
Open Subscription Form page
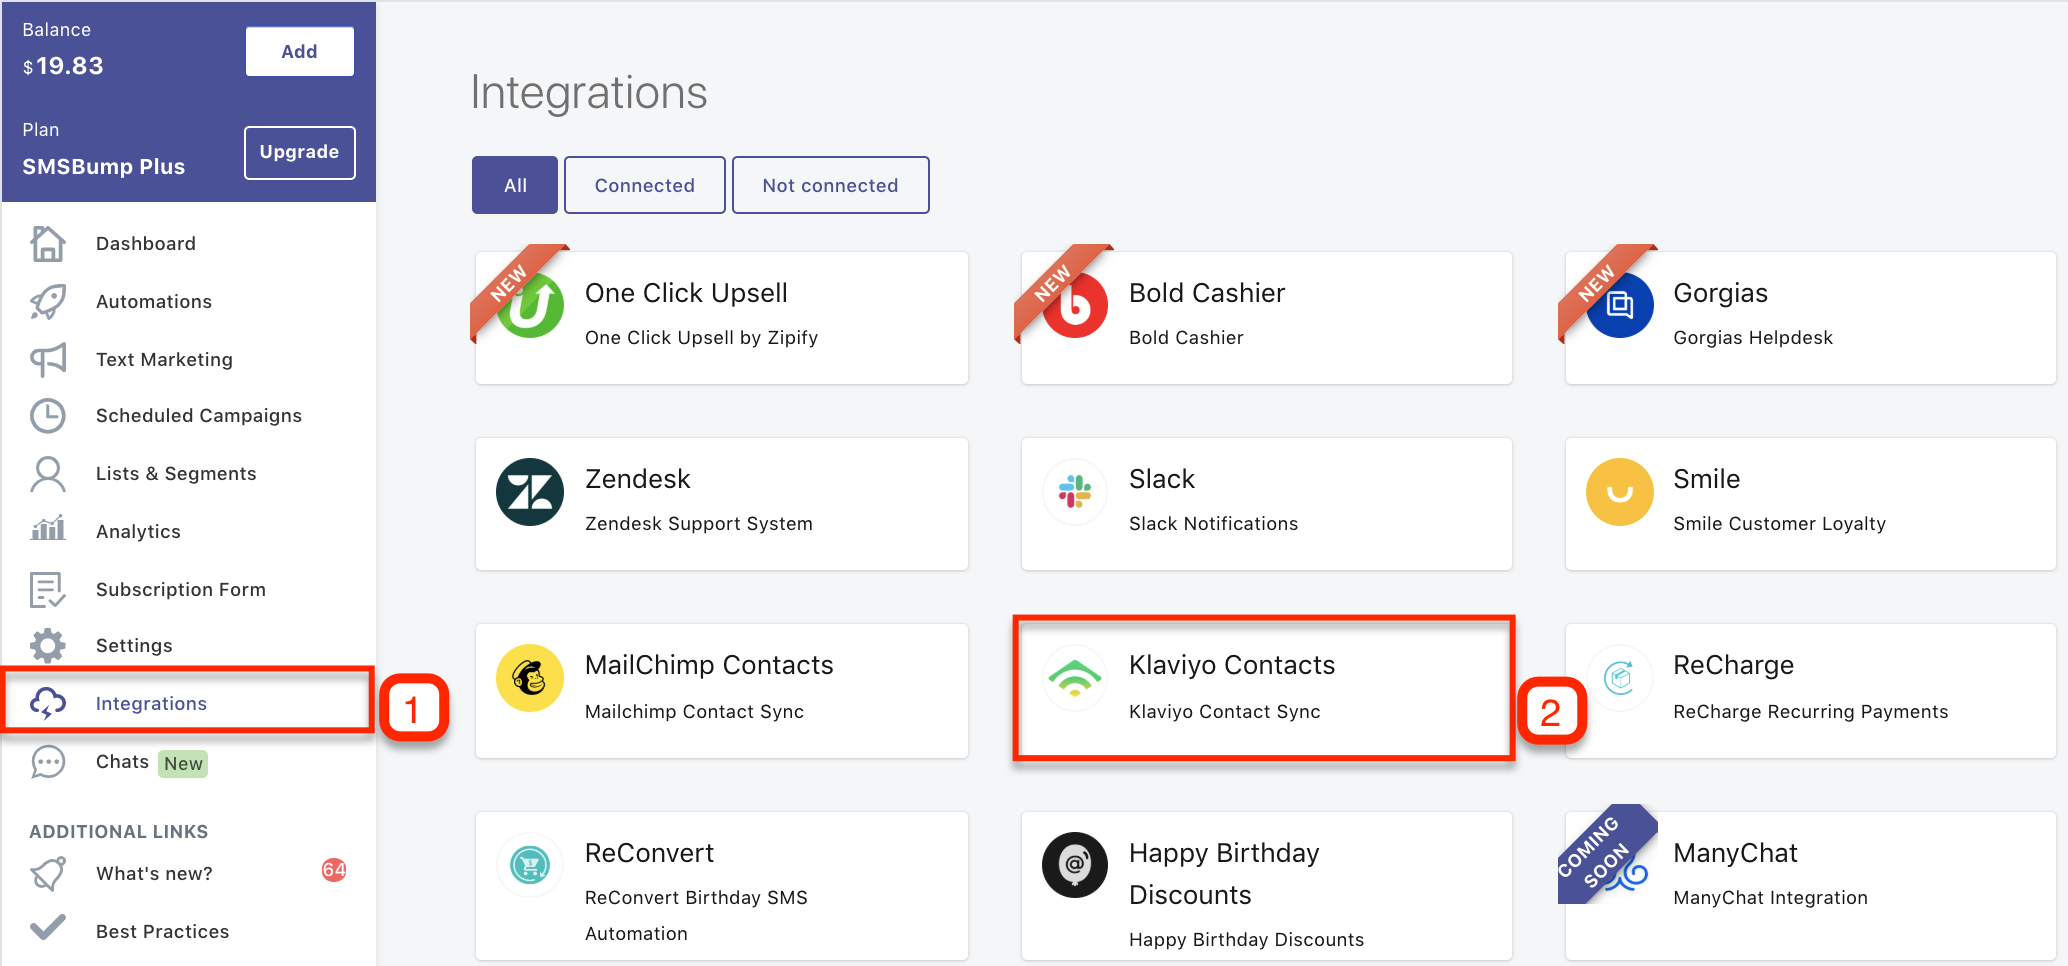point(181,590)
